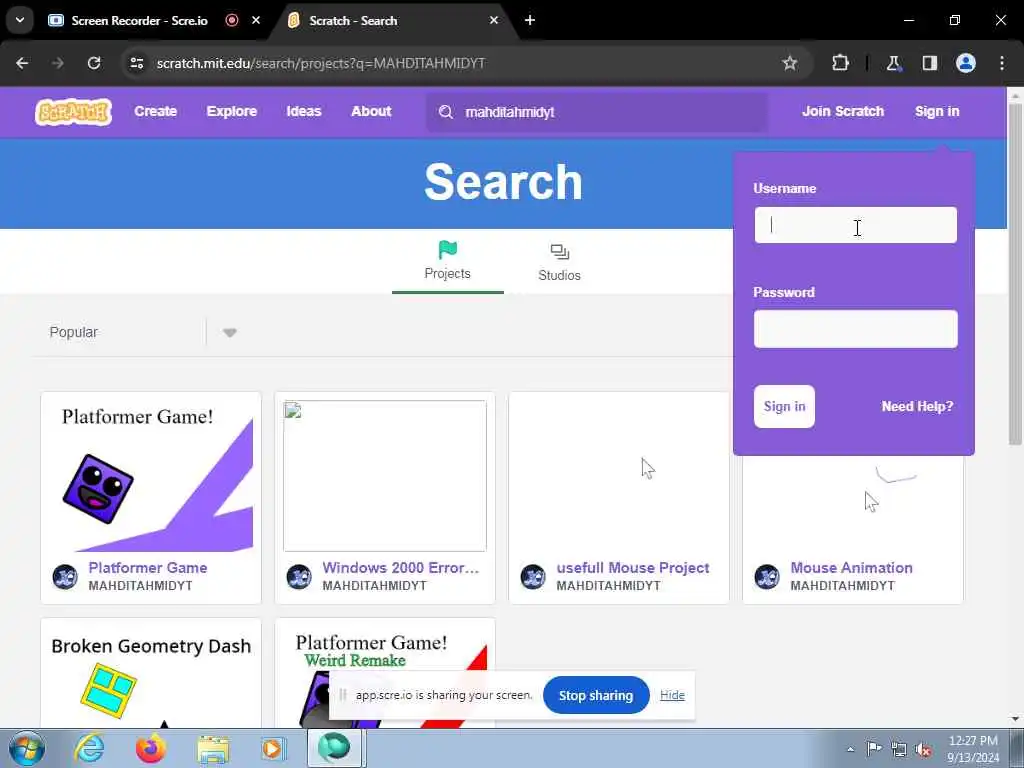Launch Firefox from taskbar
The image size is (1024, 768).
tap(151, 748)
